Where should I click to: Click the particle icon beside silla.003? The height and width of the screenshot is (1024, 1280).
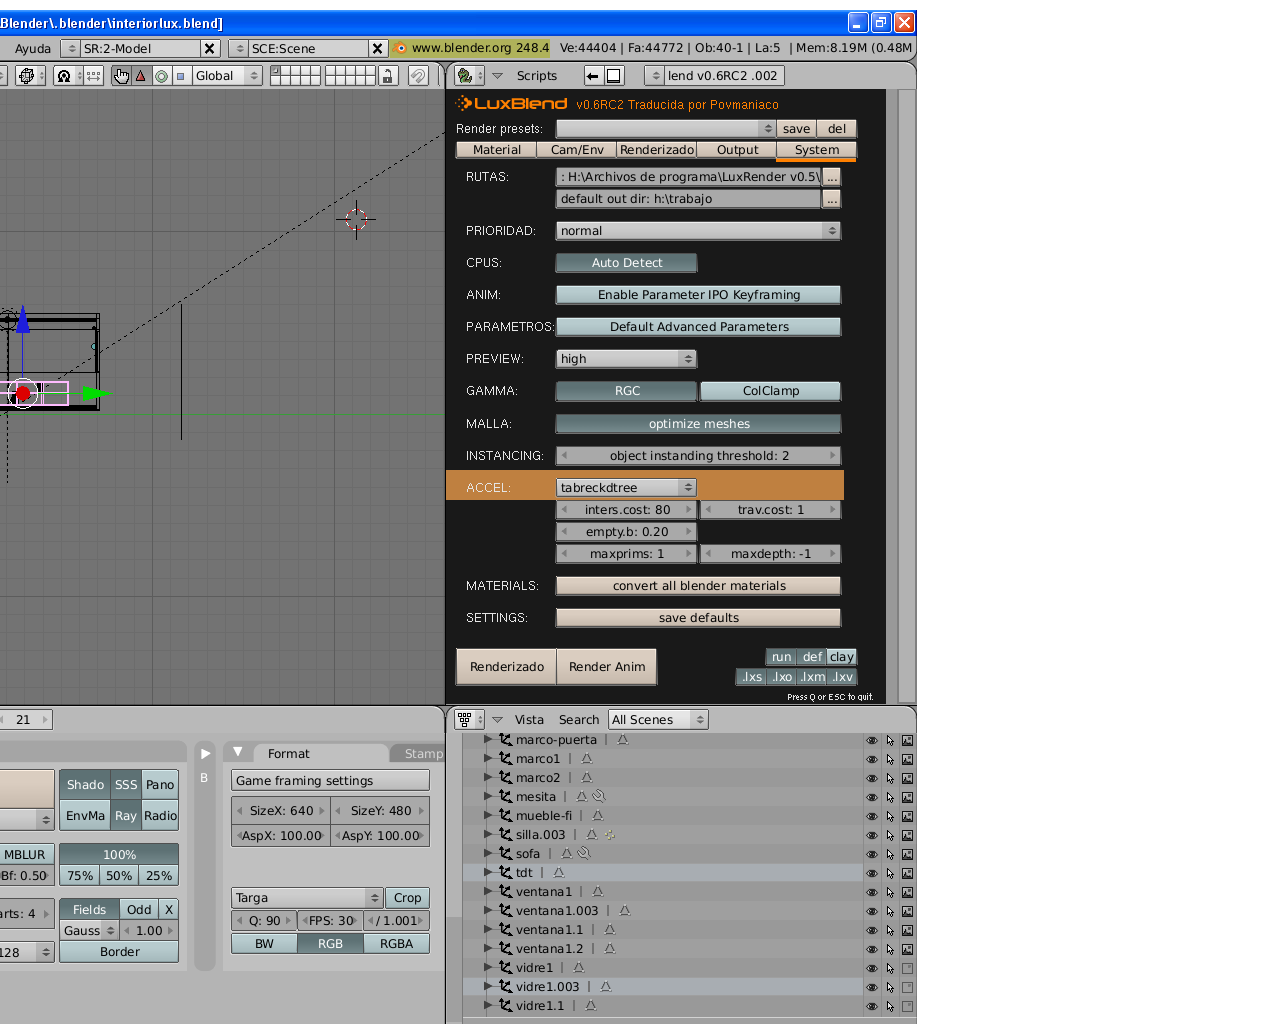tap(609, 835)
